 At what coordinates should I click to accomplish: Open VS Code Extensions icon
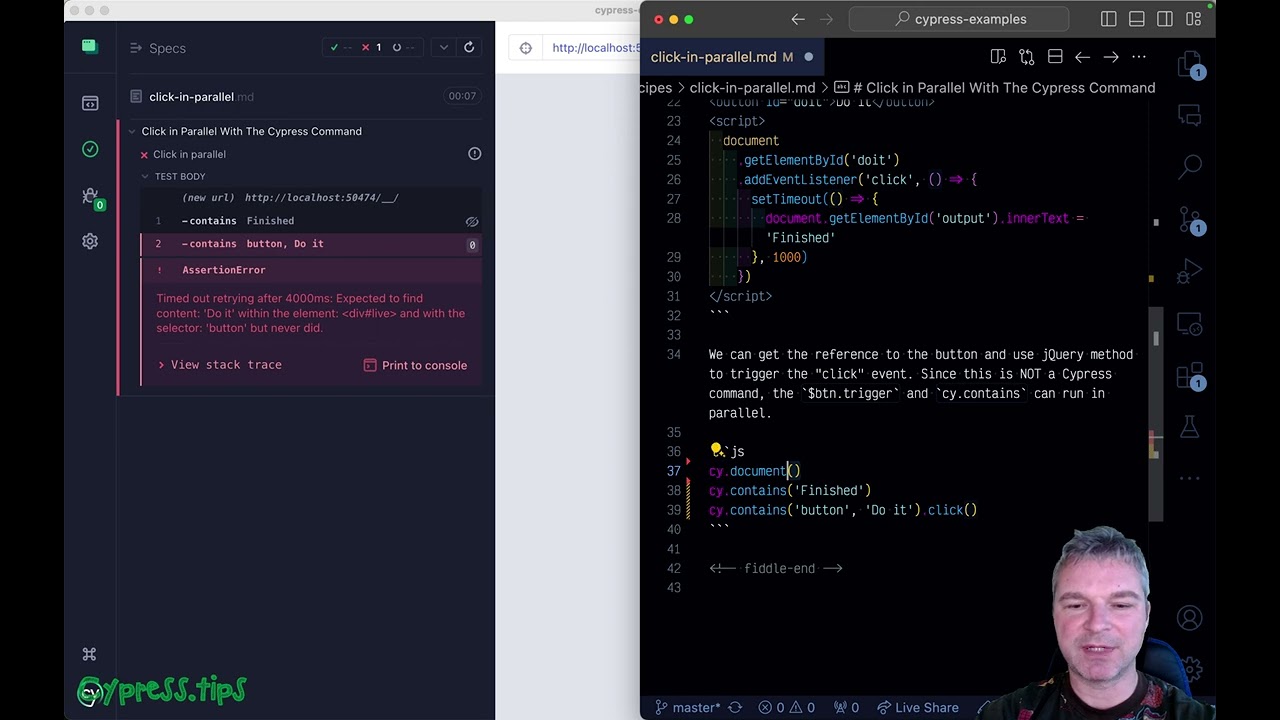[x=1190, y=376]
